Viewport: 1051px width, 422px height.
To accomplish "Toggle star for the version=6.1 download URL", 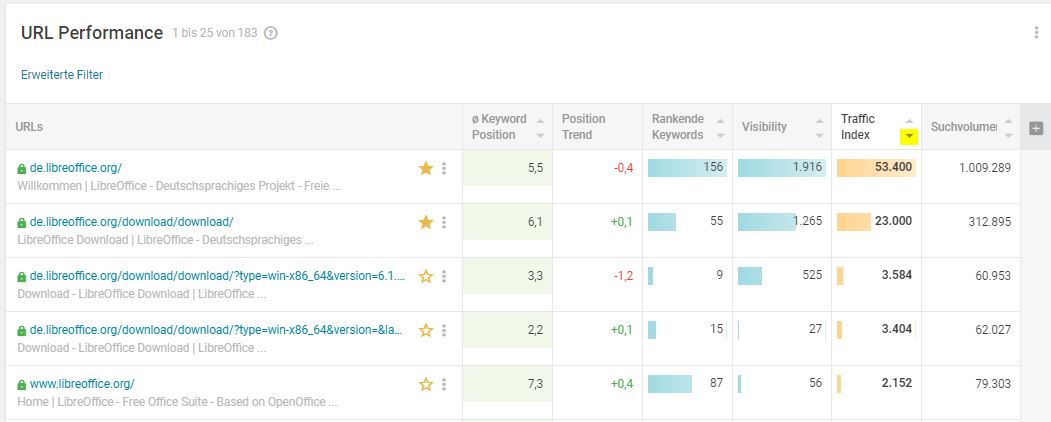I will (426, 276).
